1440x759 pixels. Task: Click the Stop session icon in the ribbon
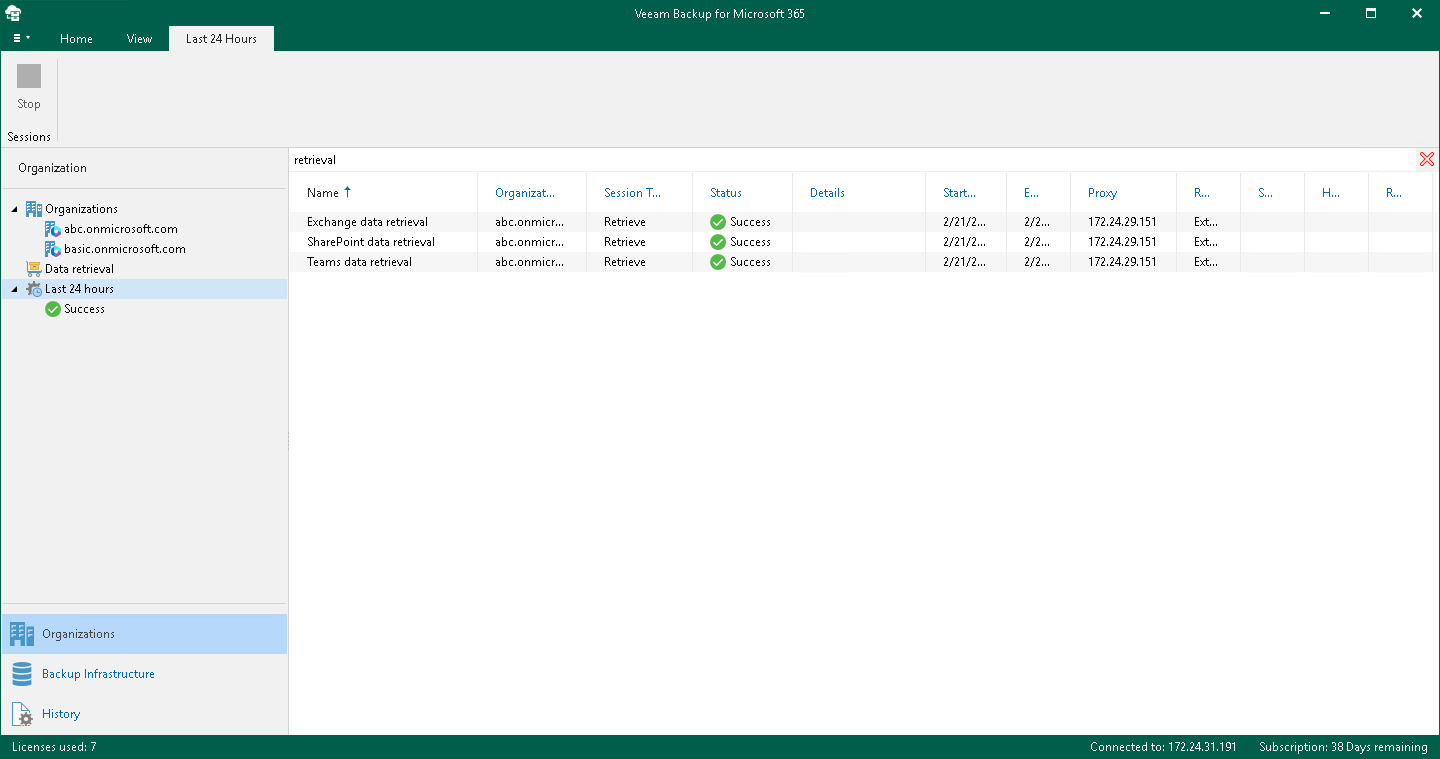pyautogui.click(x=29, y=76)
